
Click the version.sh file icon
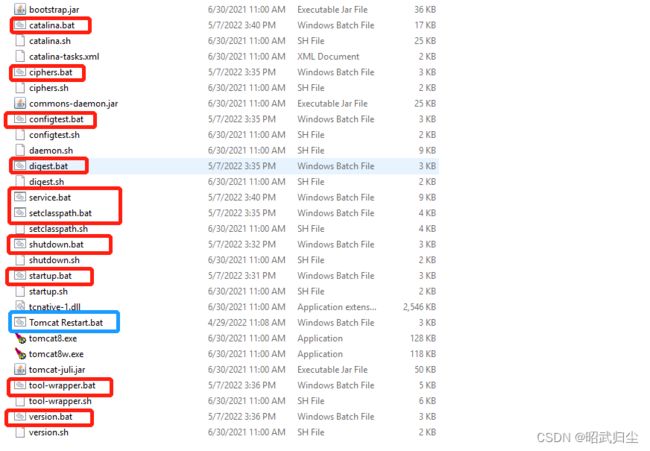[x=20, y=432]
